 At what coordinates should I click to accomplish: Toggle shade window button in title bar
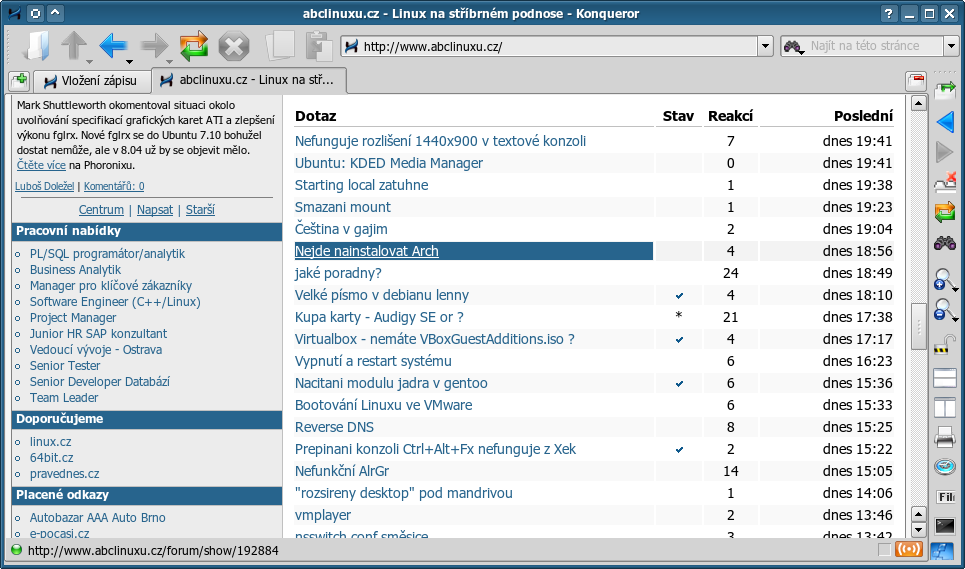[55, 13]
